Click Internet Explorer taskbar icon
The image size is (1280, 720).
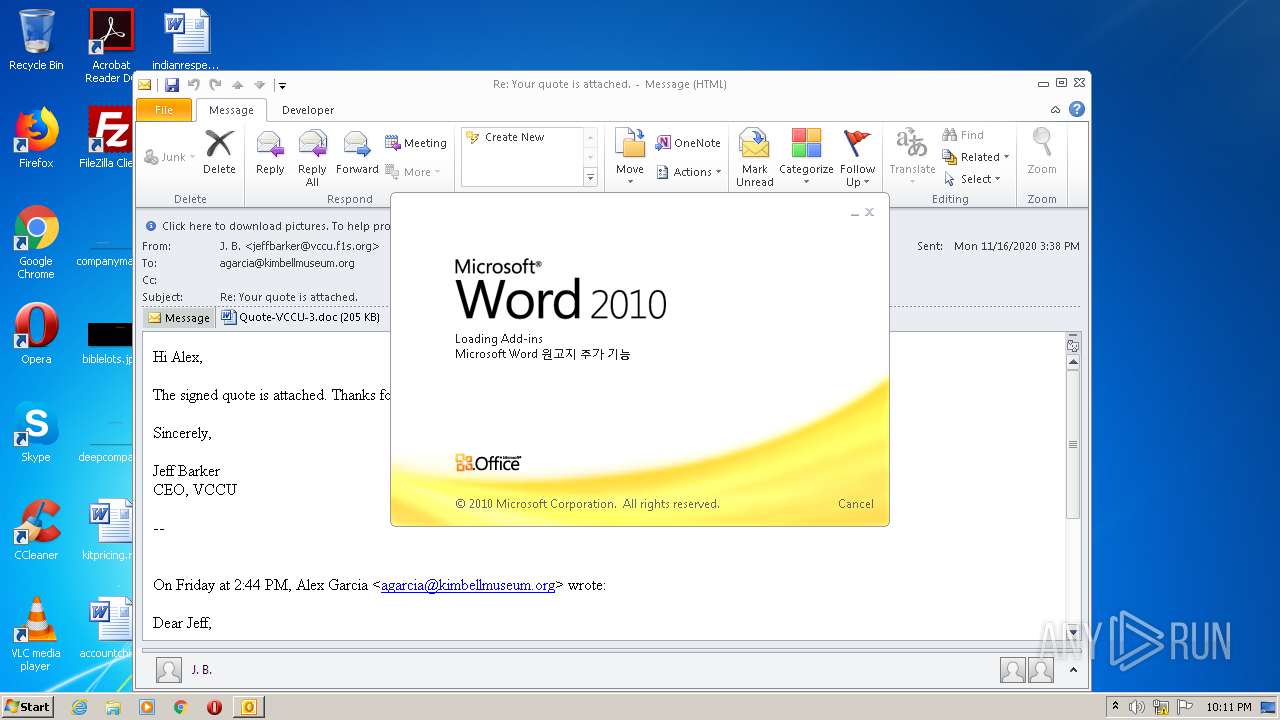[79, 707]
